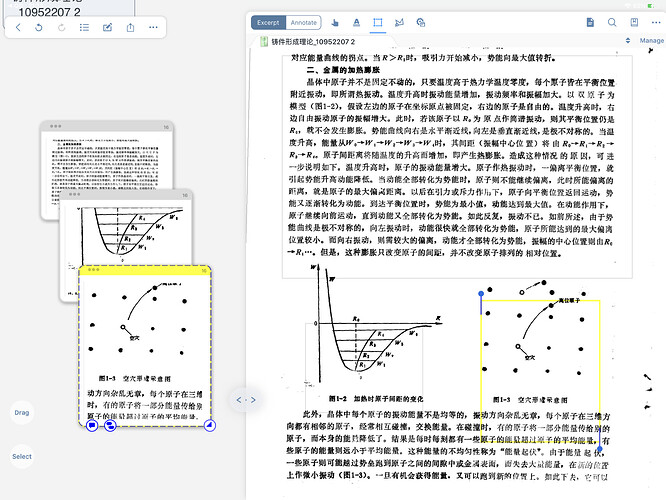Open dots menu on potential curve card

click(x=75, y=195)
